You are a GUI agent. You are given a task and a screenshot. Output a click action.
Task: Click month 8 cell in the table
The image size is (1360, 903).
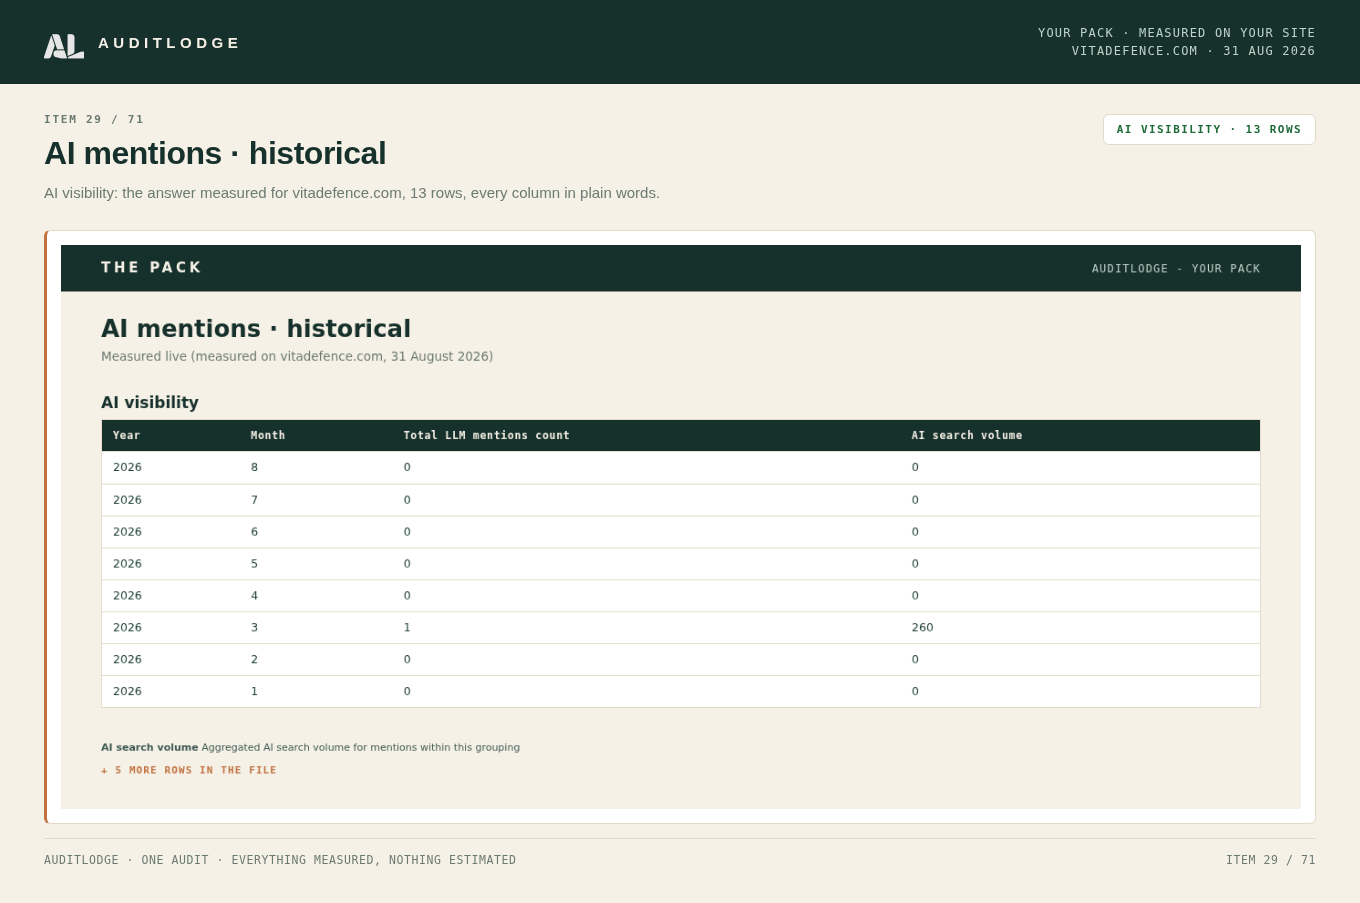pos(254,467)
